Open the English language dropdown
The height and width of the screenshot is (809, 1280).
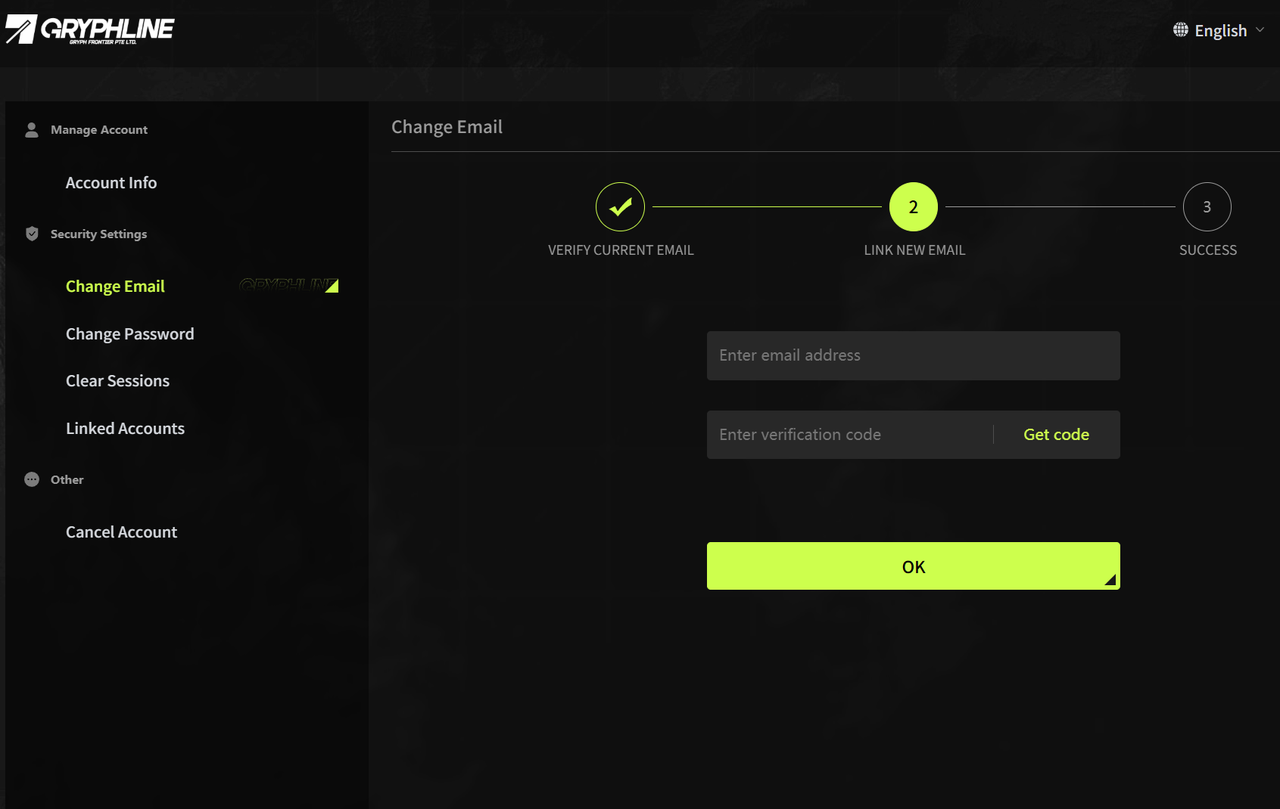pyautogui.click(x=1220, y=31)
